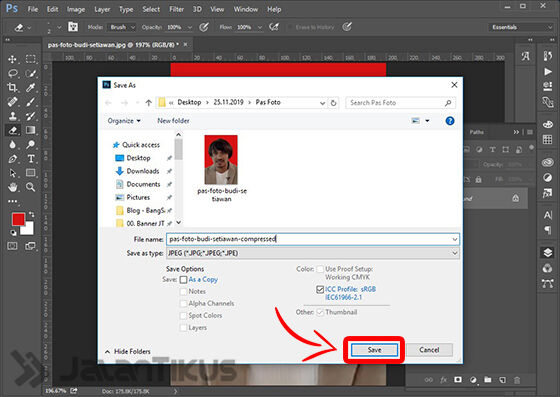Select the History Brush tool
Viewport: 560px width, 397px height.
pyautogui.click(x=31, y=116)
